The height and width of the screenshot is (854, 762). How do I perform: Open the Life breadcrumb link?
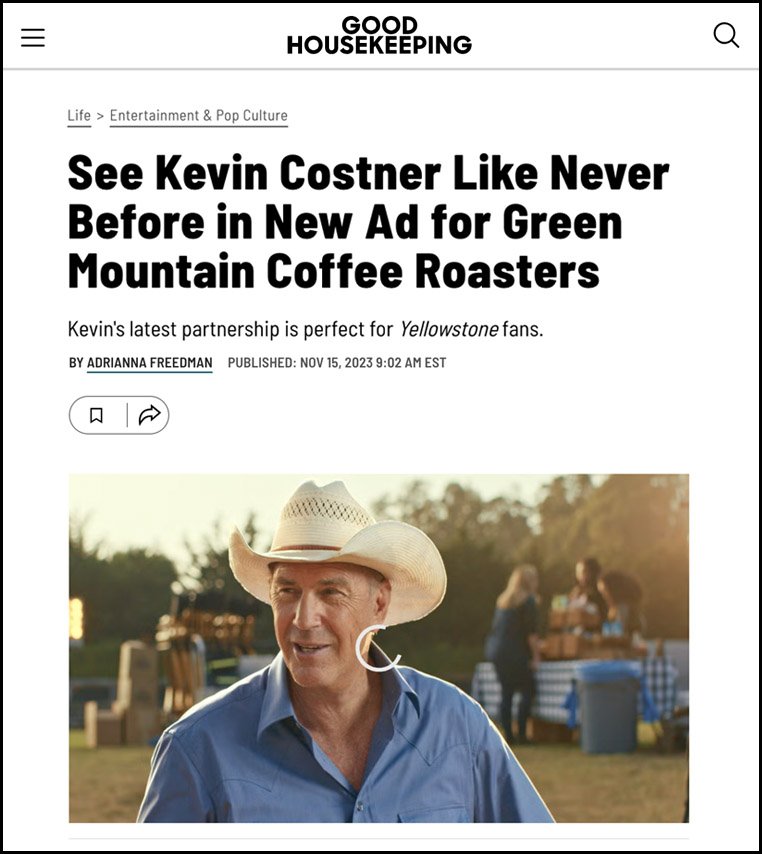[79, 115]
